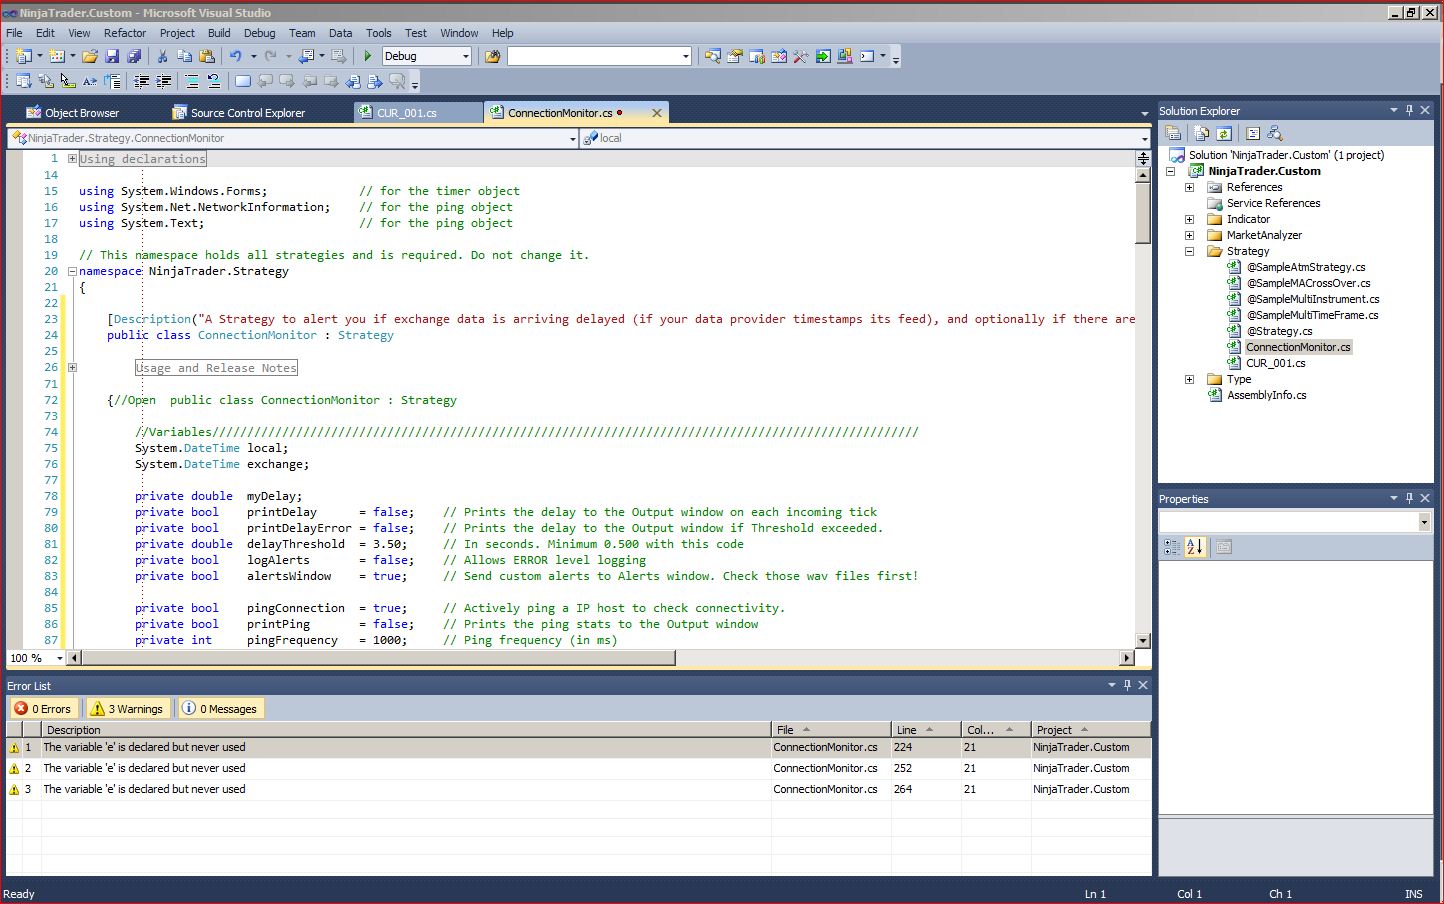1444x904 pixels.
Task: Click the New Project toolbar icon
Action: [x=22, y=56]
